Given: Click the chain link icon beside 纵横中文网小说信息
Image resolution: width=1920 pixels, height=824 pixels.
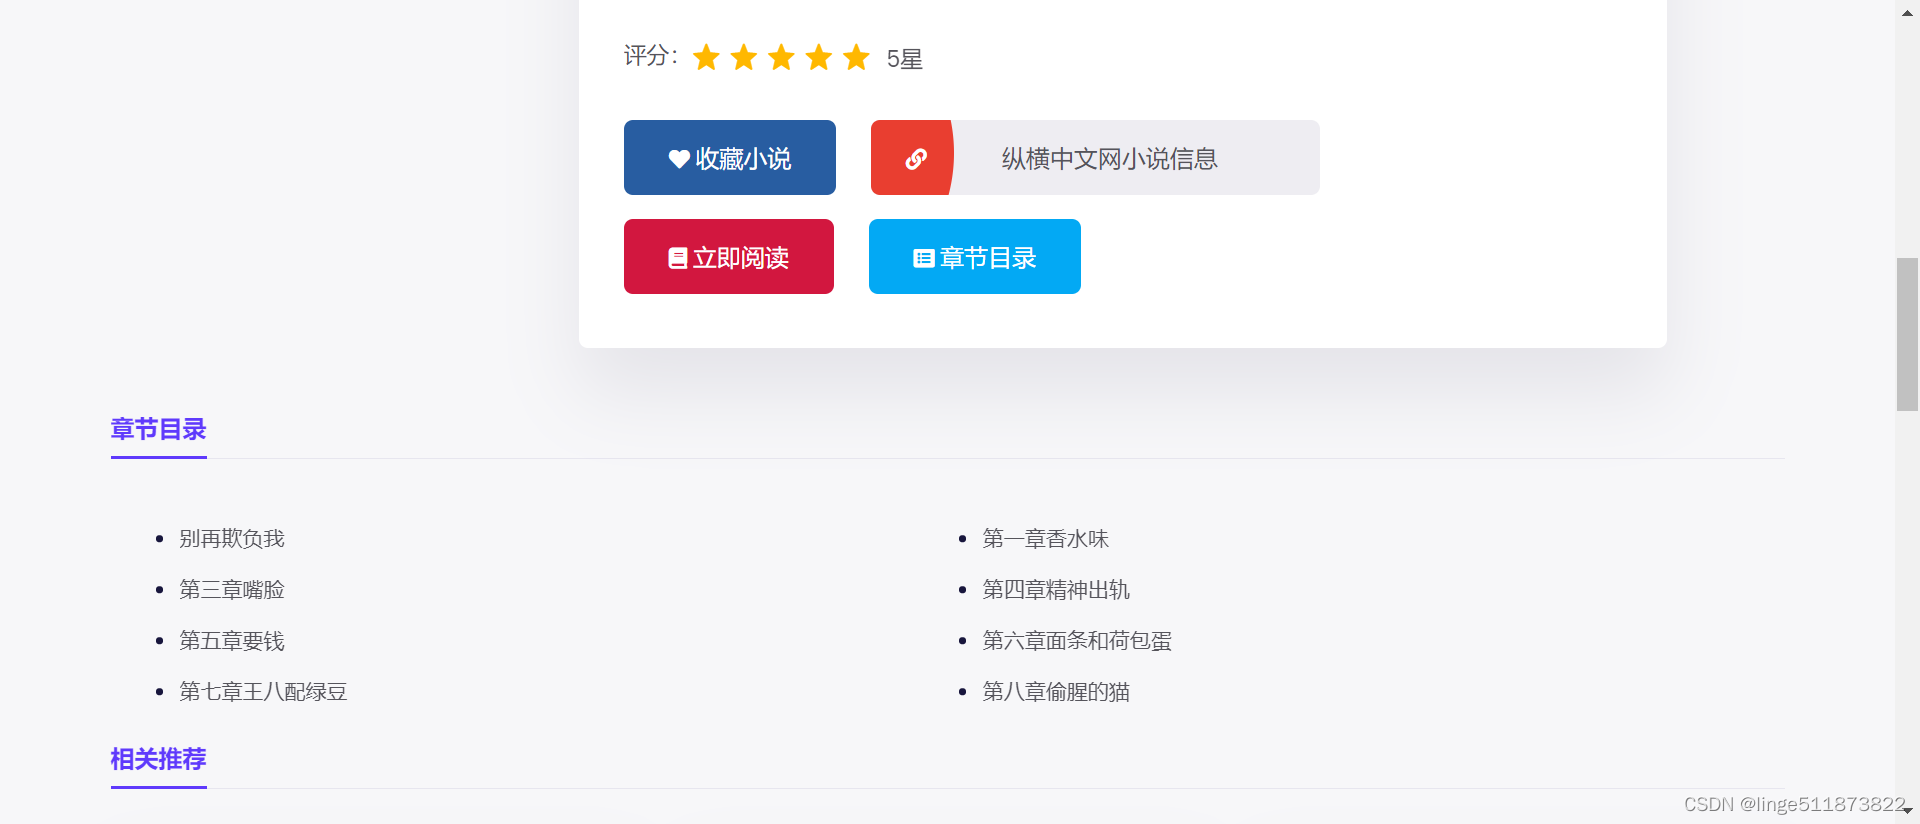Looking at the screenshot, I should pos(914,157).
